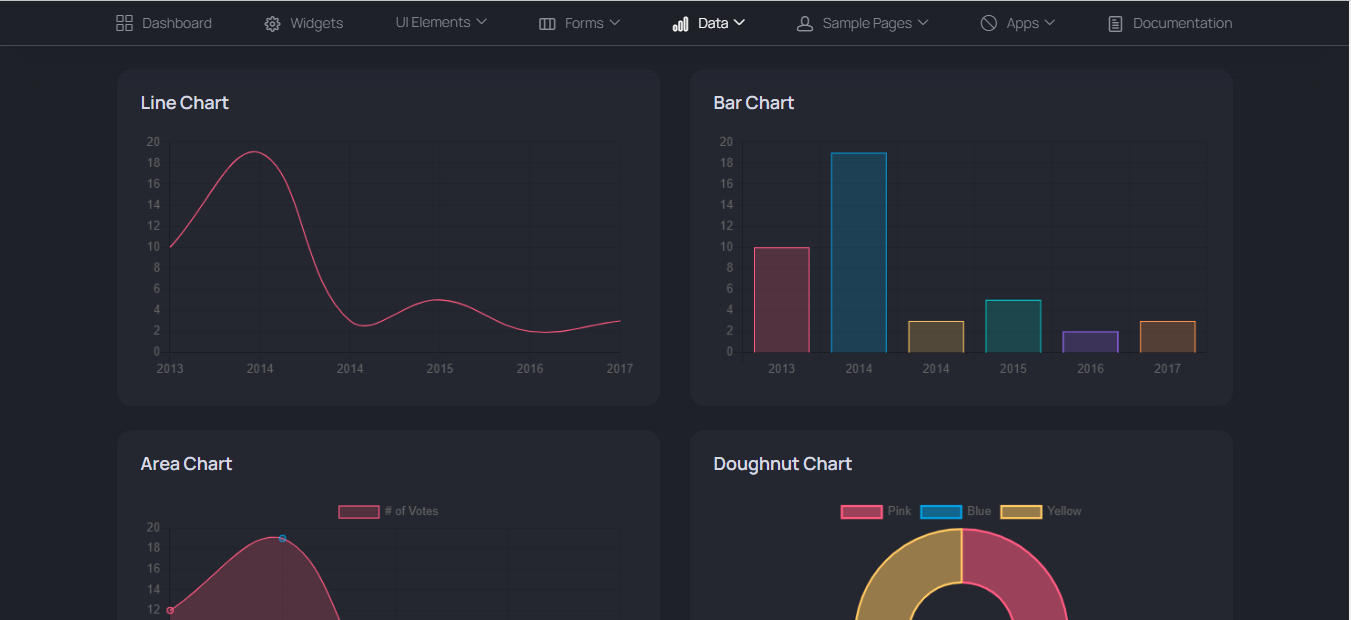The height and width of the screenshot is (620, 1351).
Task: Toggle '# of Votes' area chart legend
Action: 388,511
